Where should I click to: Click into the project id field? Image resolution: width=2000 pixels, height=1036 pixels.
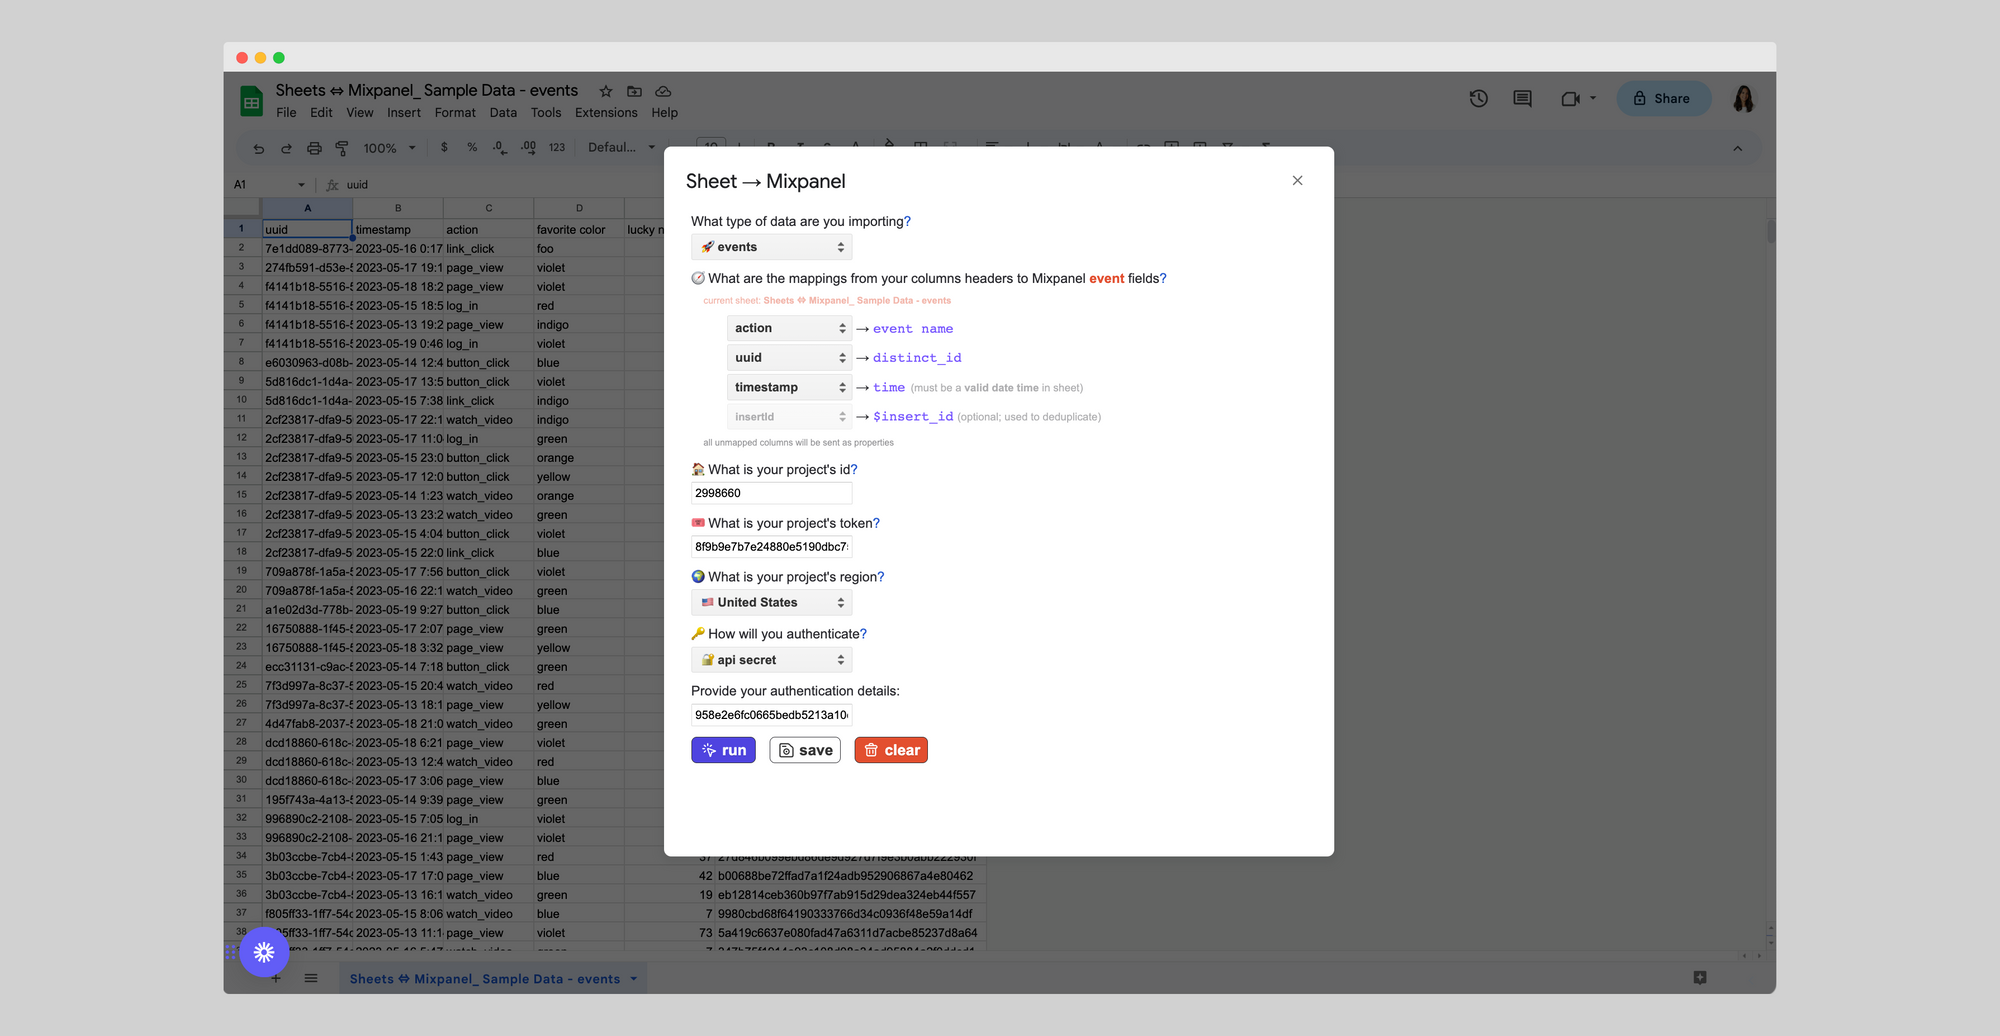772,493
